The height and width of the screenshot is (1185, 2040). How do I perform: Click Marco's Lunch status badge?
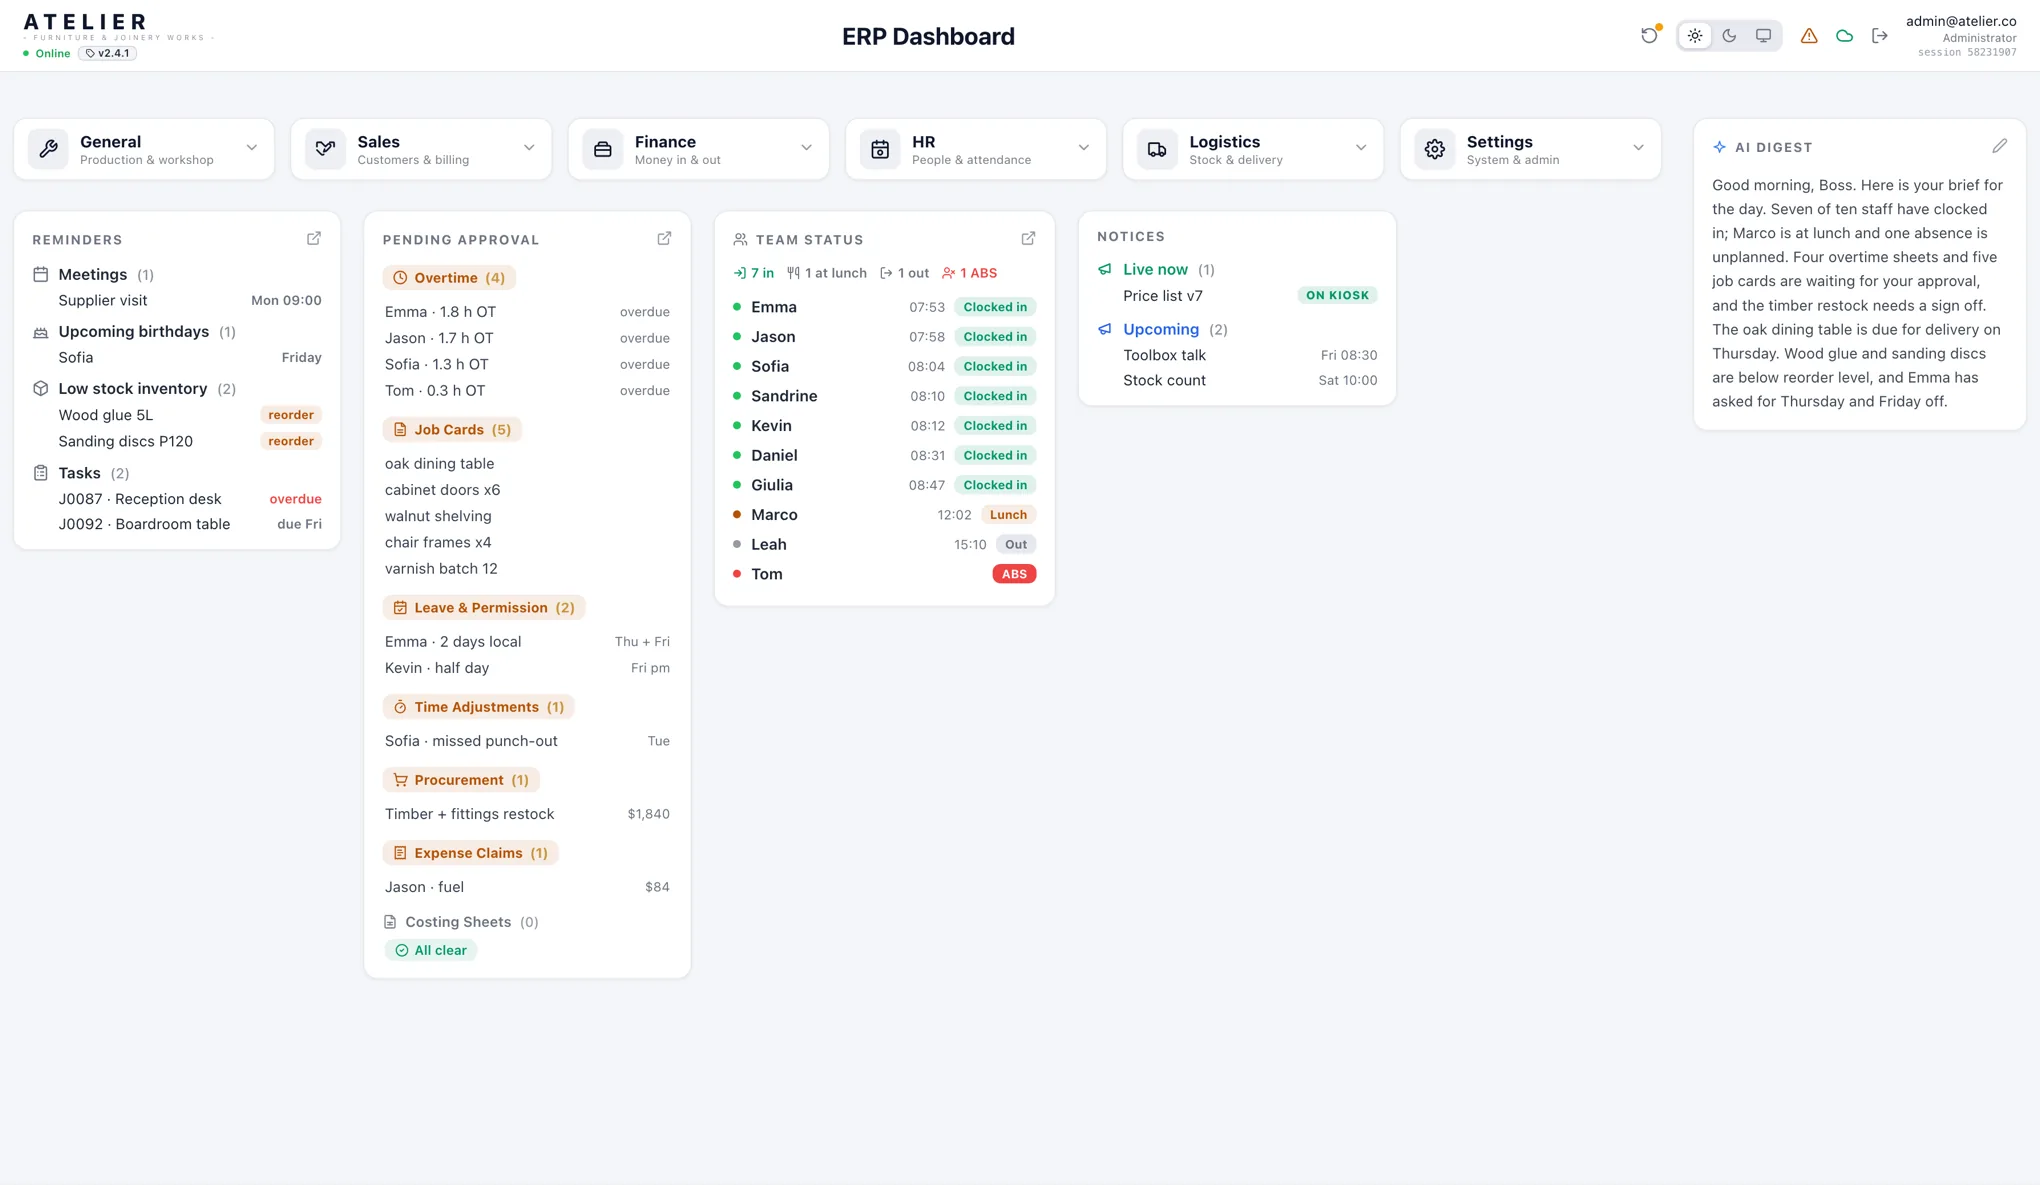click(1008, 515)
